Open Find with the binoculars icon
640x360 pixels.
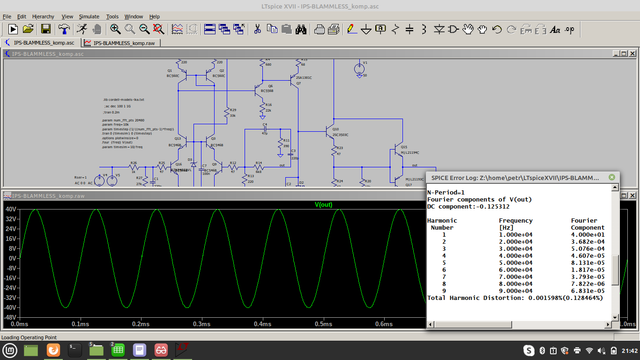pyautogui.click(x=301, y=29)
